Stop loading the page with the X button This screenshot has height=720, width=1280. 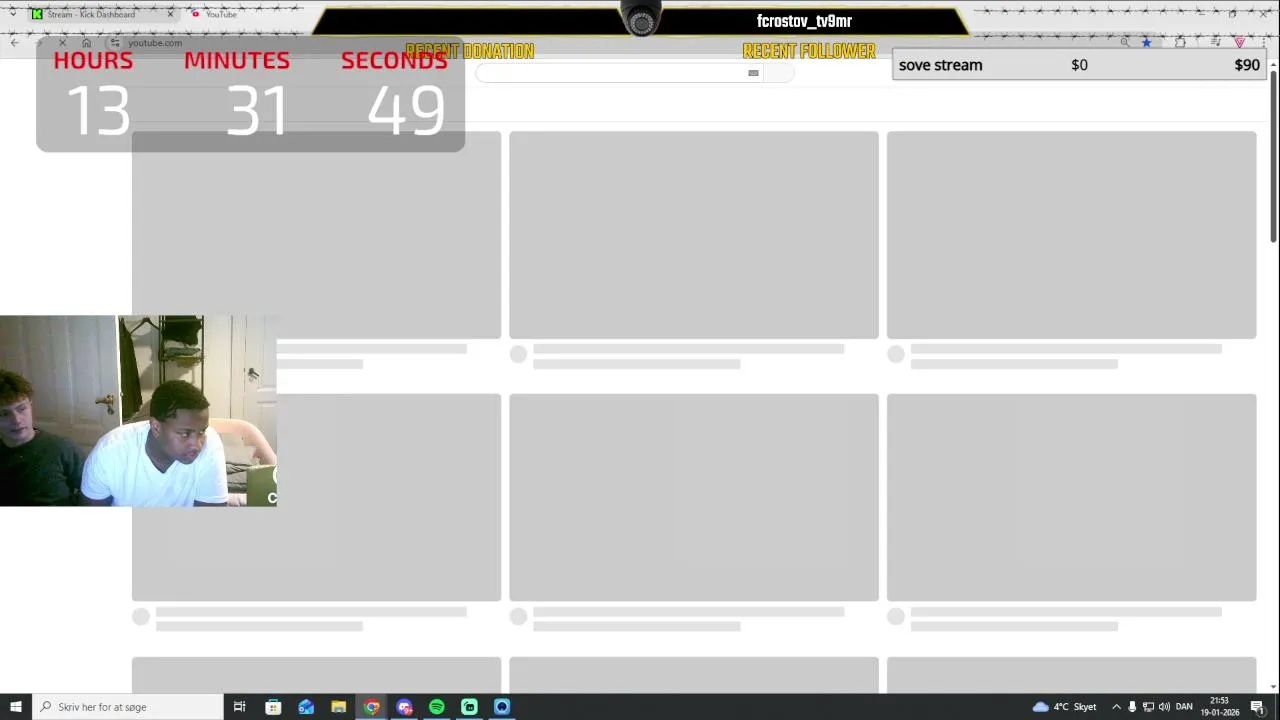62,42
